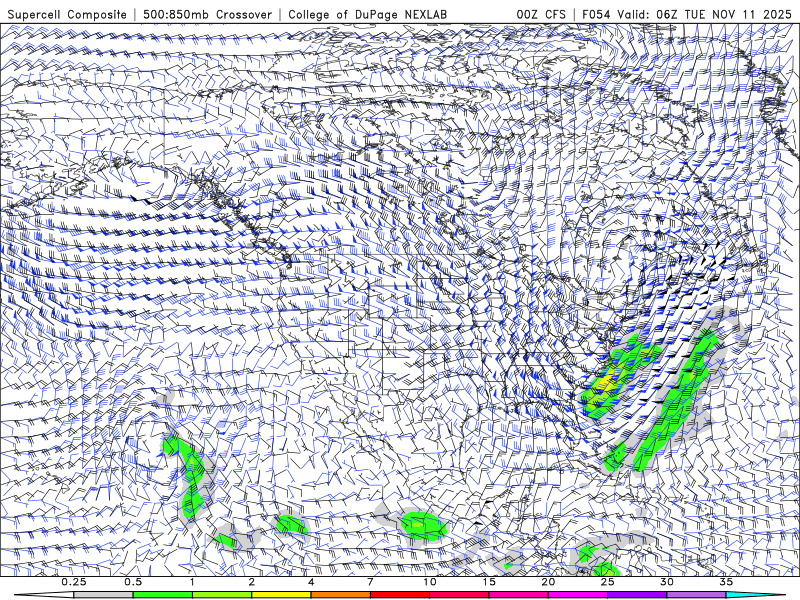The height and width of the screenshot is (600, 800).
Task: Click the "College of DuPage NEXLAB" text
Action: tap(367, 14)
